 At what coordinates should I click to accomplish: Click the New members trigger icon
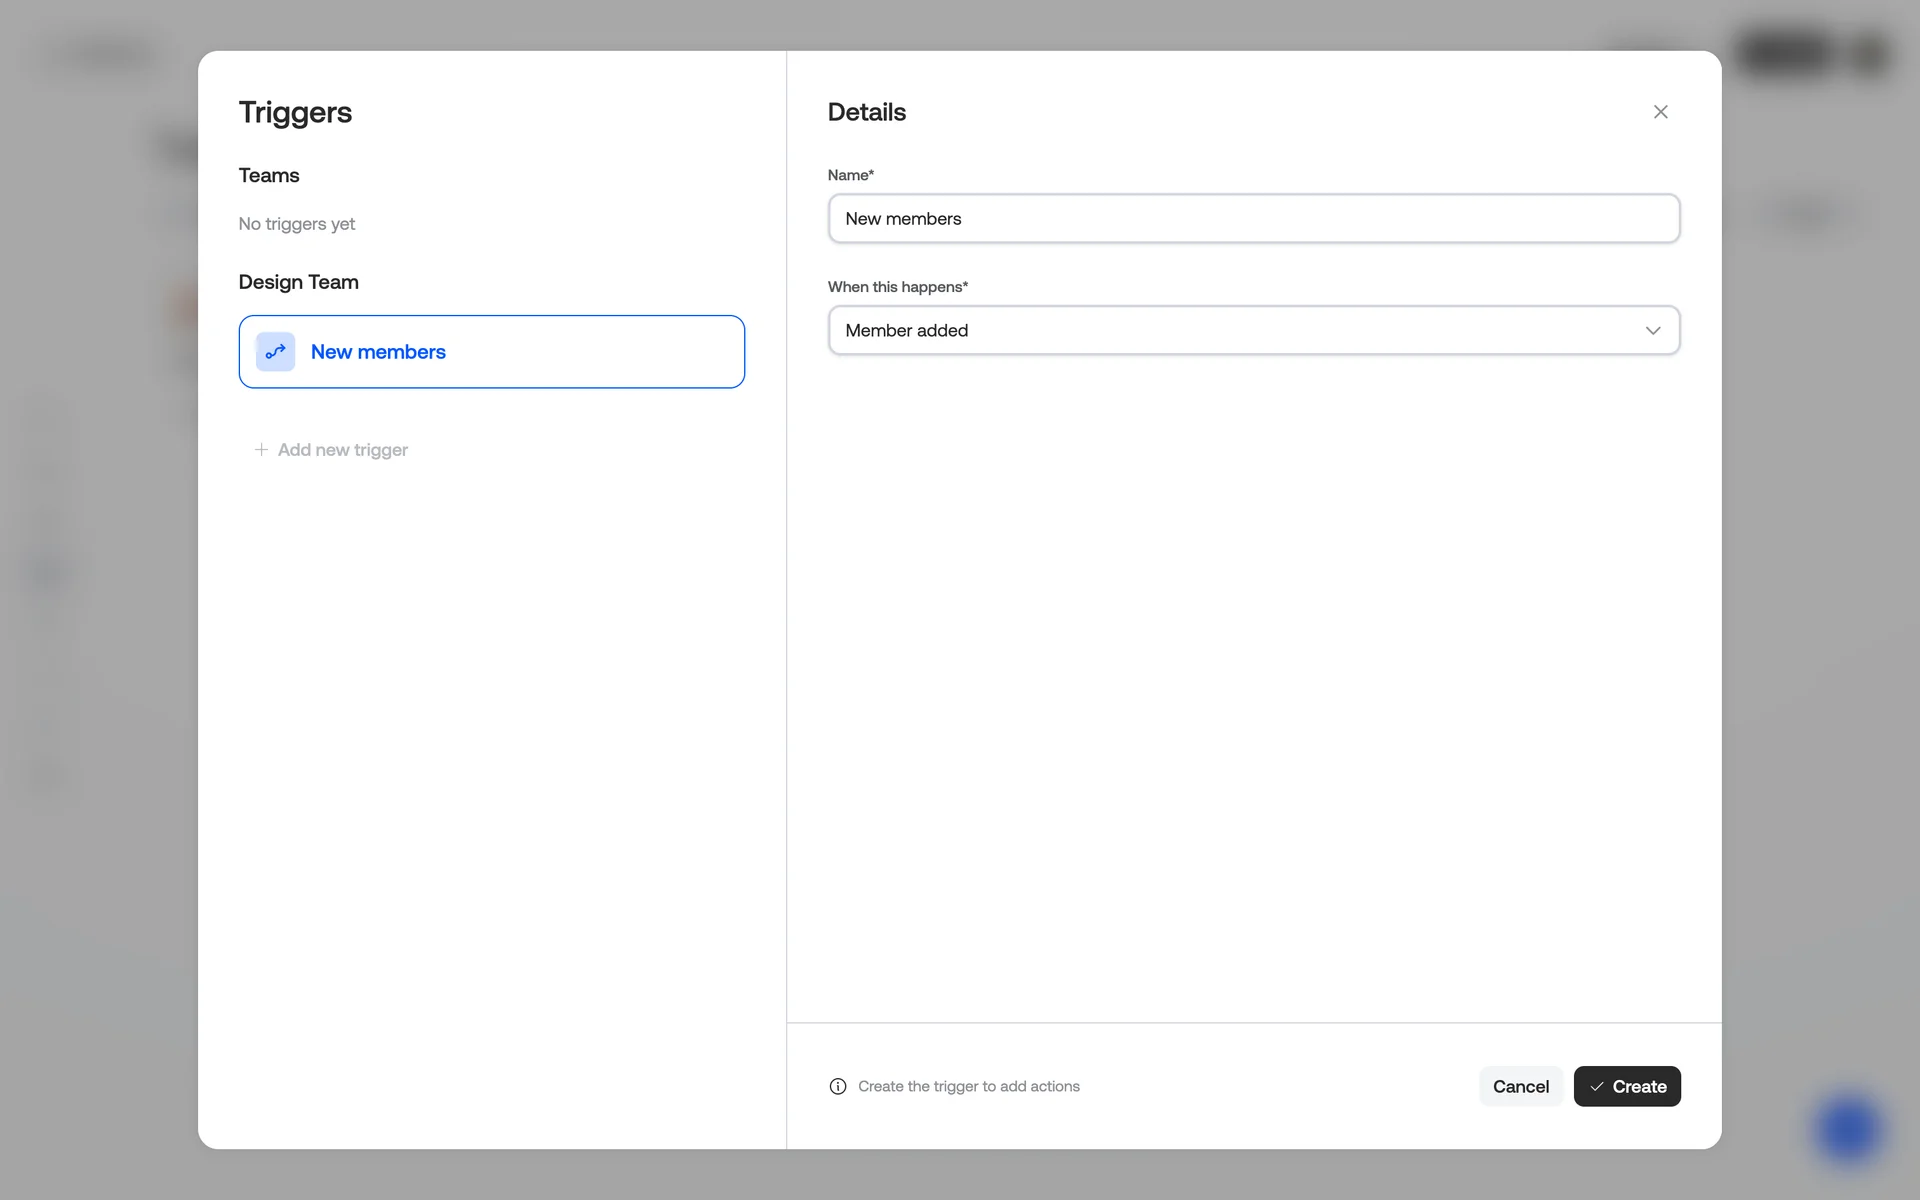(275, 352)
